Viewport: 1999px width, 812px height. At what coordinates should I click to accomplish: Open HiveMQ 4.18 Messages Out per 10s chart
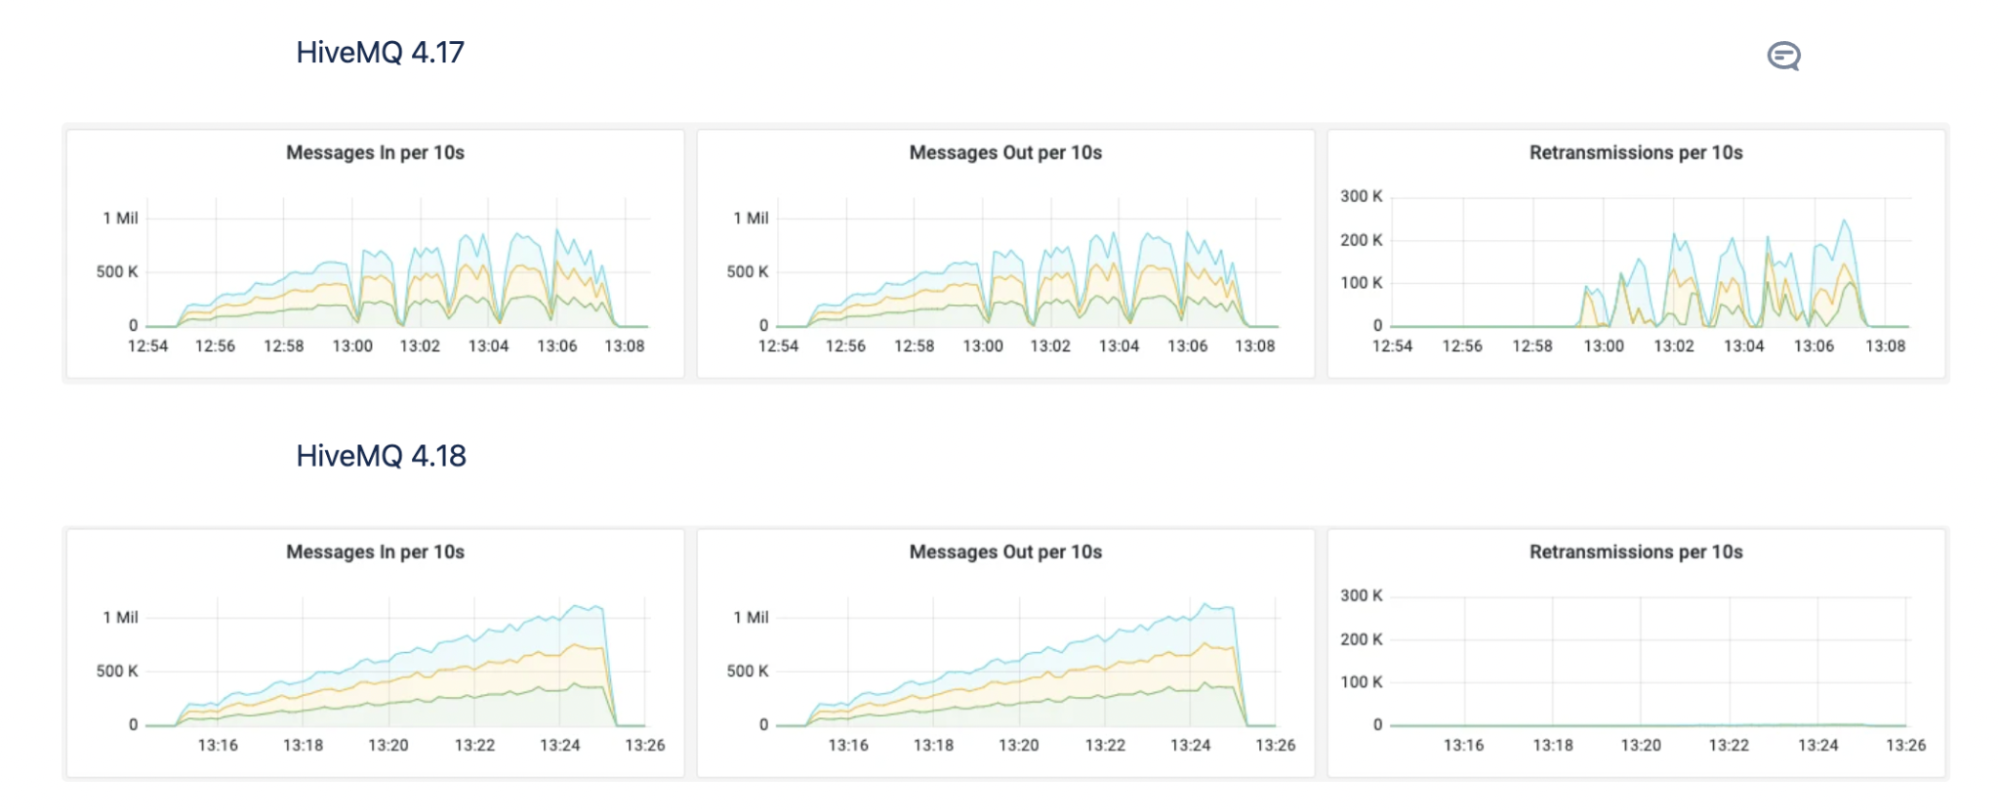click(x=1005, y=653)
